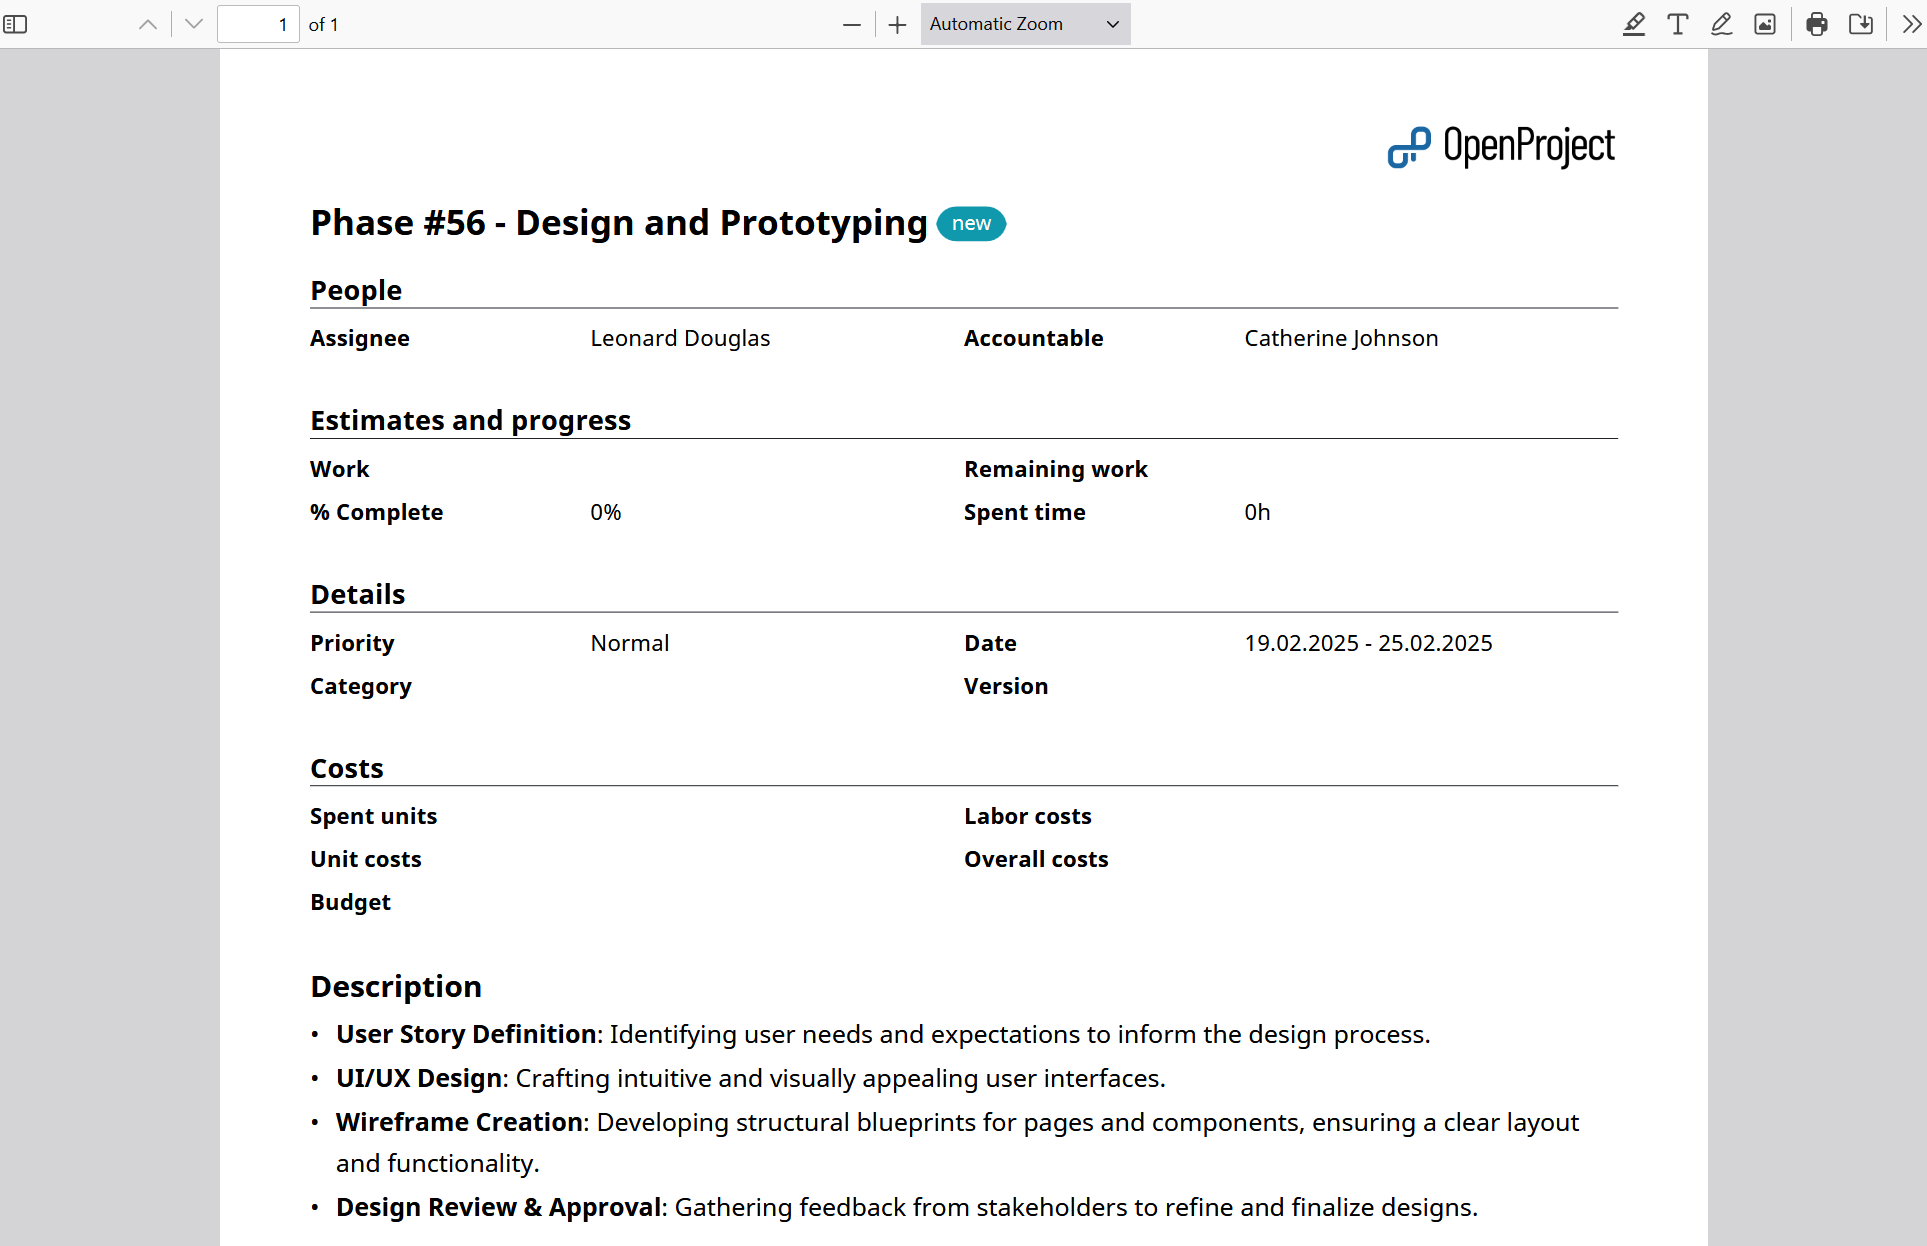
Task: Click the OpenProject logo
Action: (x=1501, y=146)
